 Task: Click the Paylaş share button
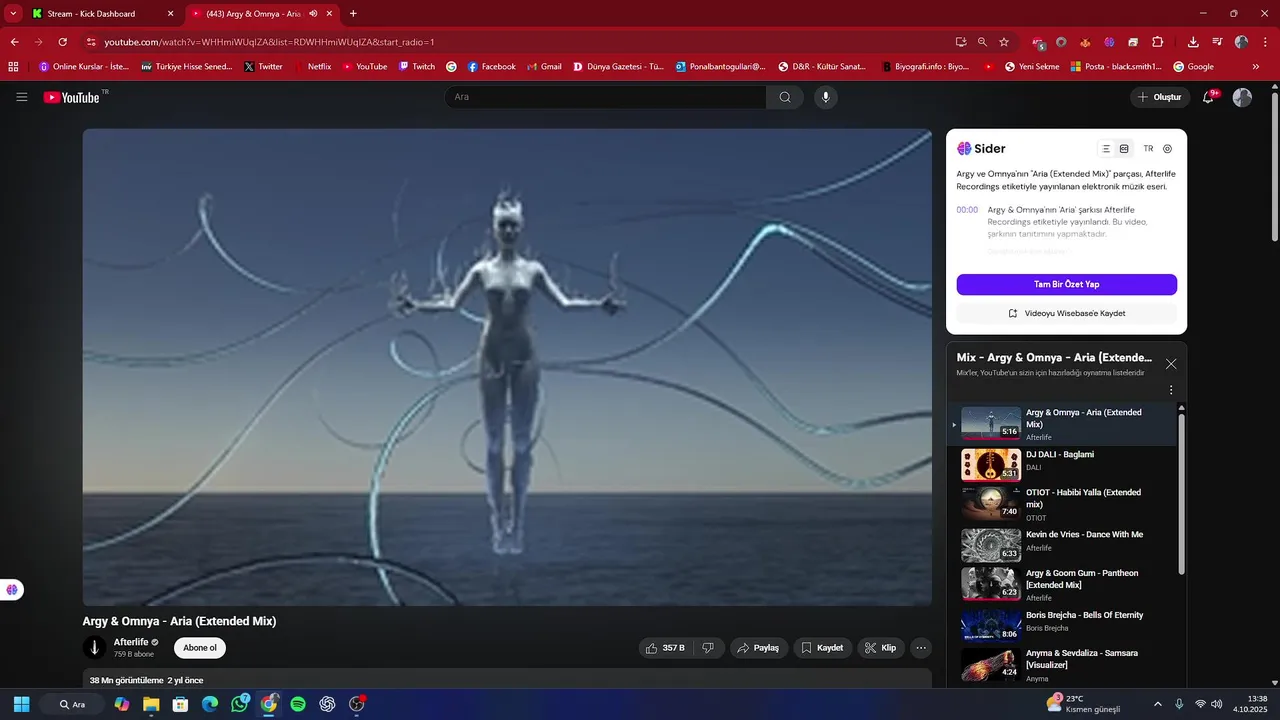tap(758, 648)
